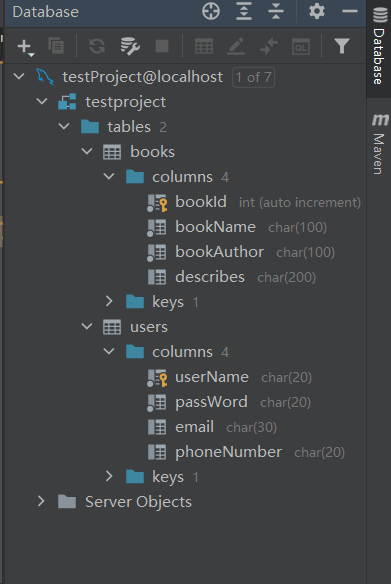
Task: Collapse the testproject schema node
Action: point(42,101)
